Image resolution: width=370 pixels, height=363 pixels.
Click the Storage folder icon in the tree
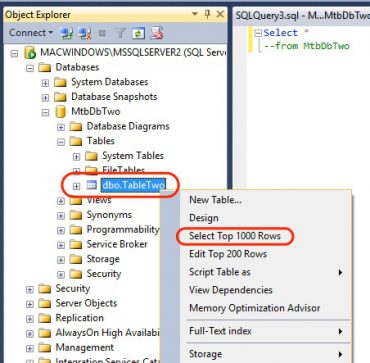[76, 259]
